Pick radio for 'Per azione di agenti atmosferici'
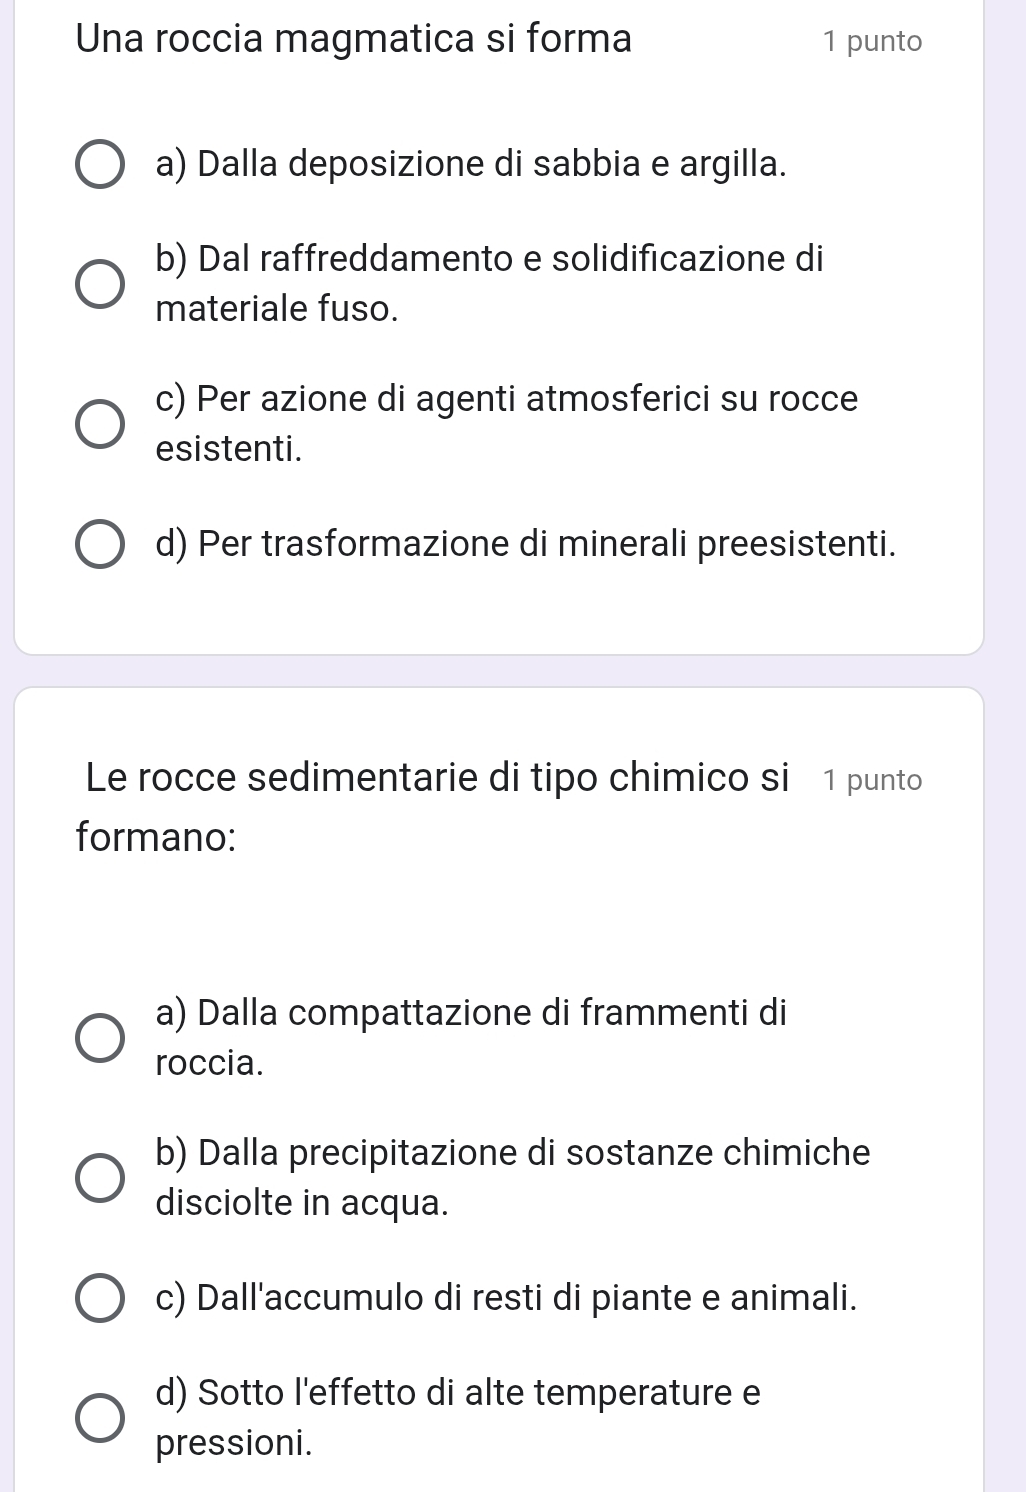Screen dimensions: 1026x1492 coord(101,424)
